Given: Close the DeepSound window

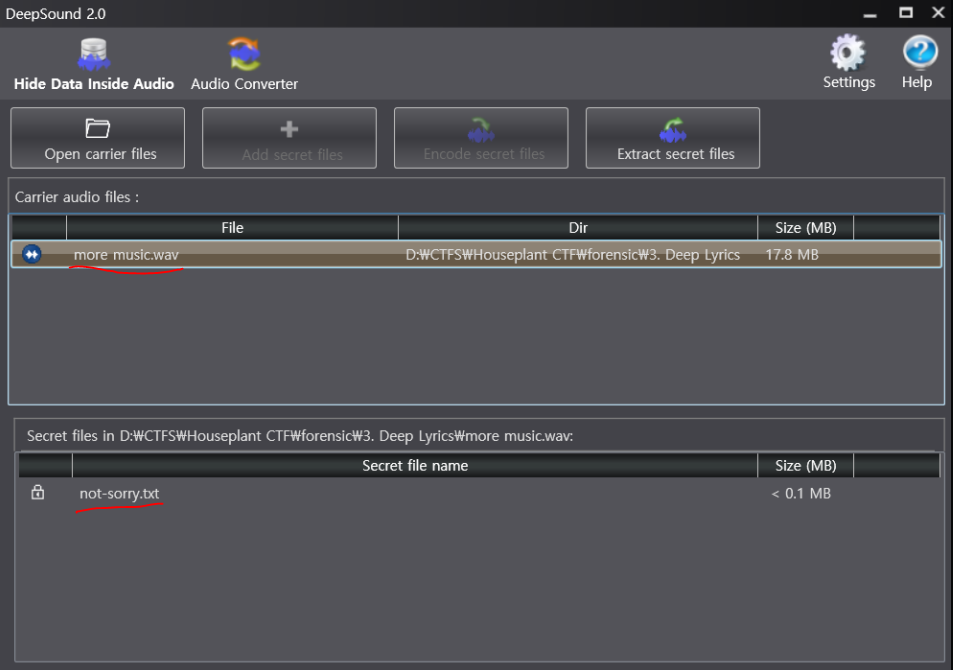Looking at the screenshot, I should pyautogui.click(x=938, y=13).
